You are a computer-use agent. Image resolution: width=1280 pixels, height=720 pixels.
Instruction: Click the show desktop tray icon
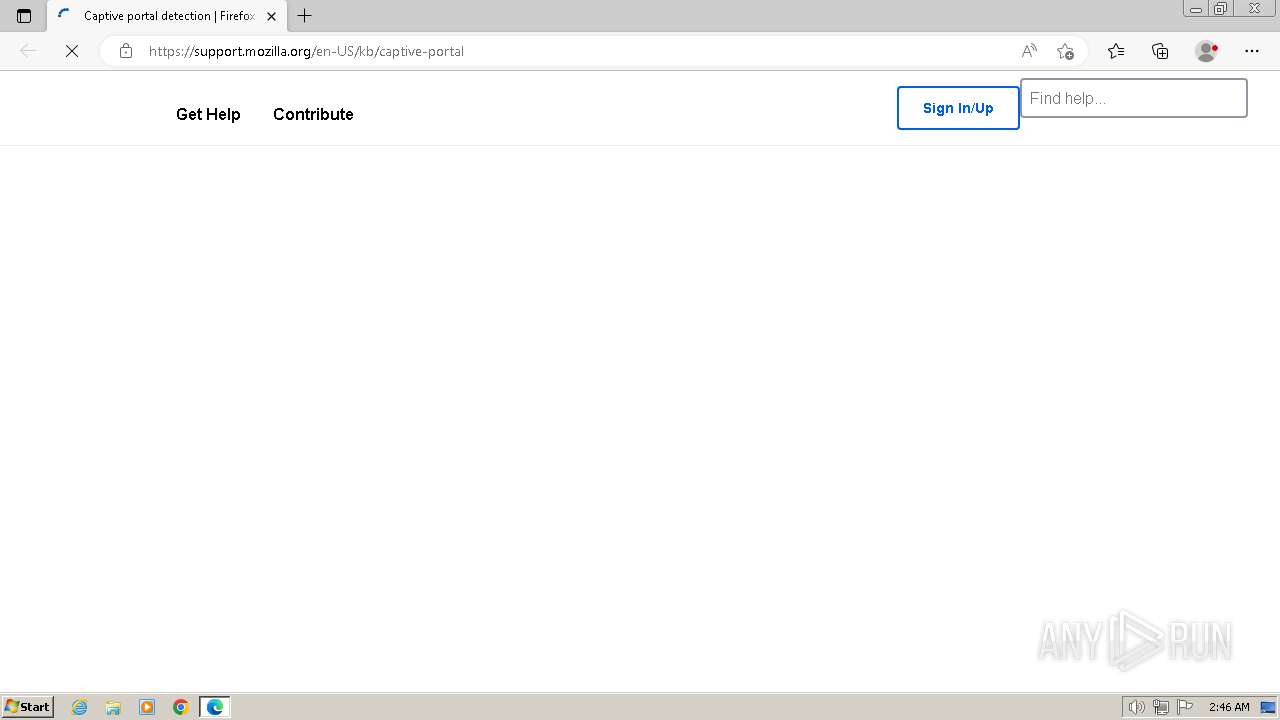point(1268,707)
